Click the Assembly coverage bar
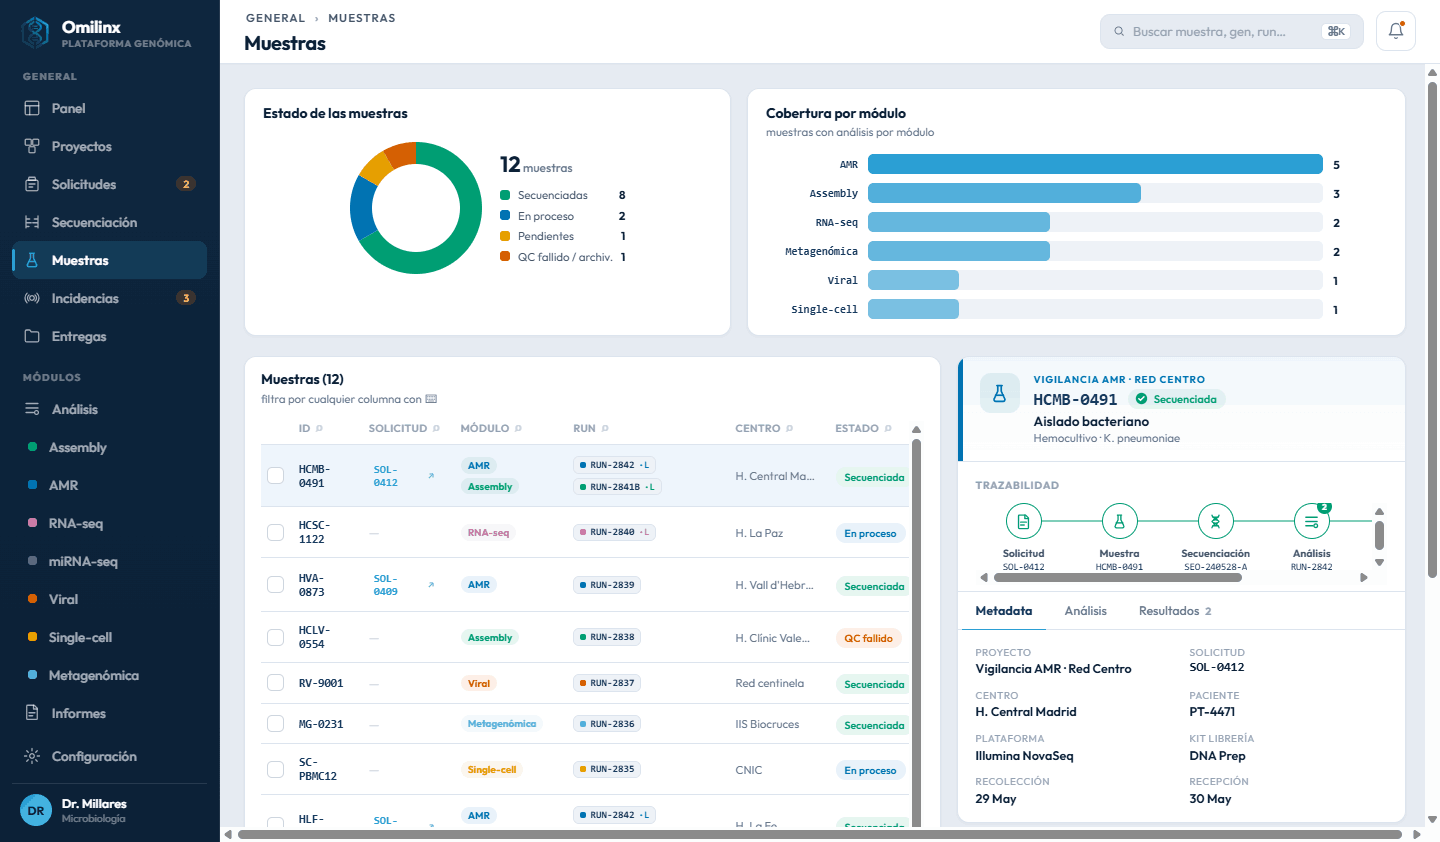 [1004, 193]
